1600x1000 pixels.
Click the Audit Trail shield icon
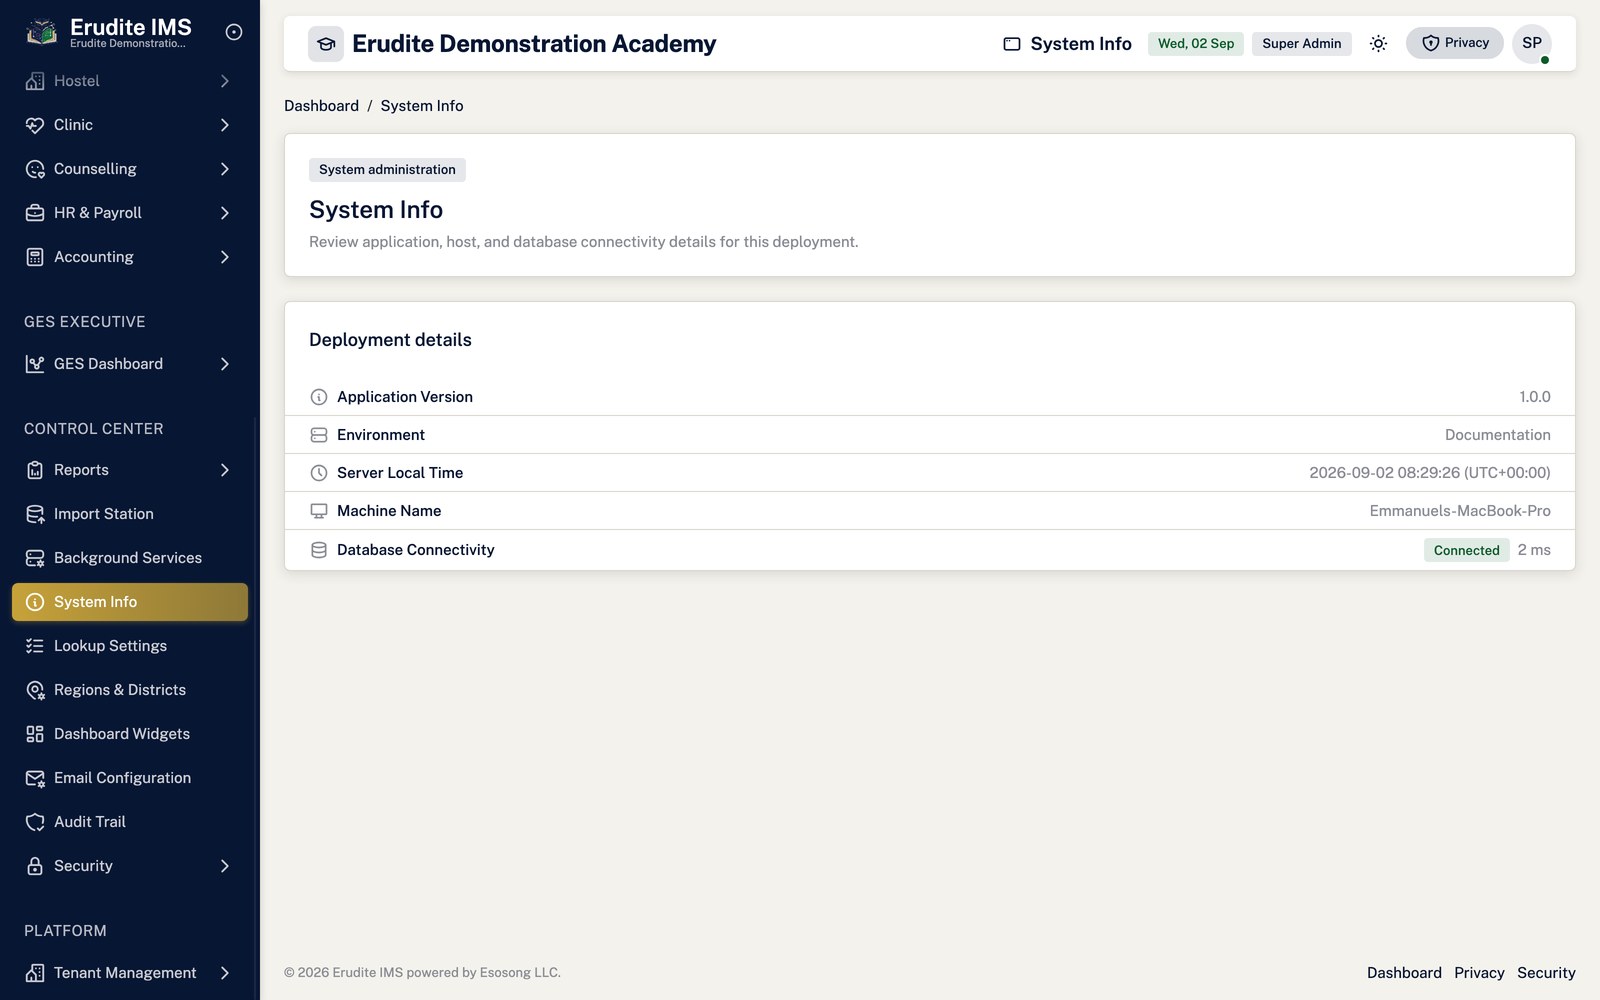pos(35,822)
